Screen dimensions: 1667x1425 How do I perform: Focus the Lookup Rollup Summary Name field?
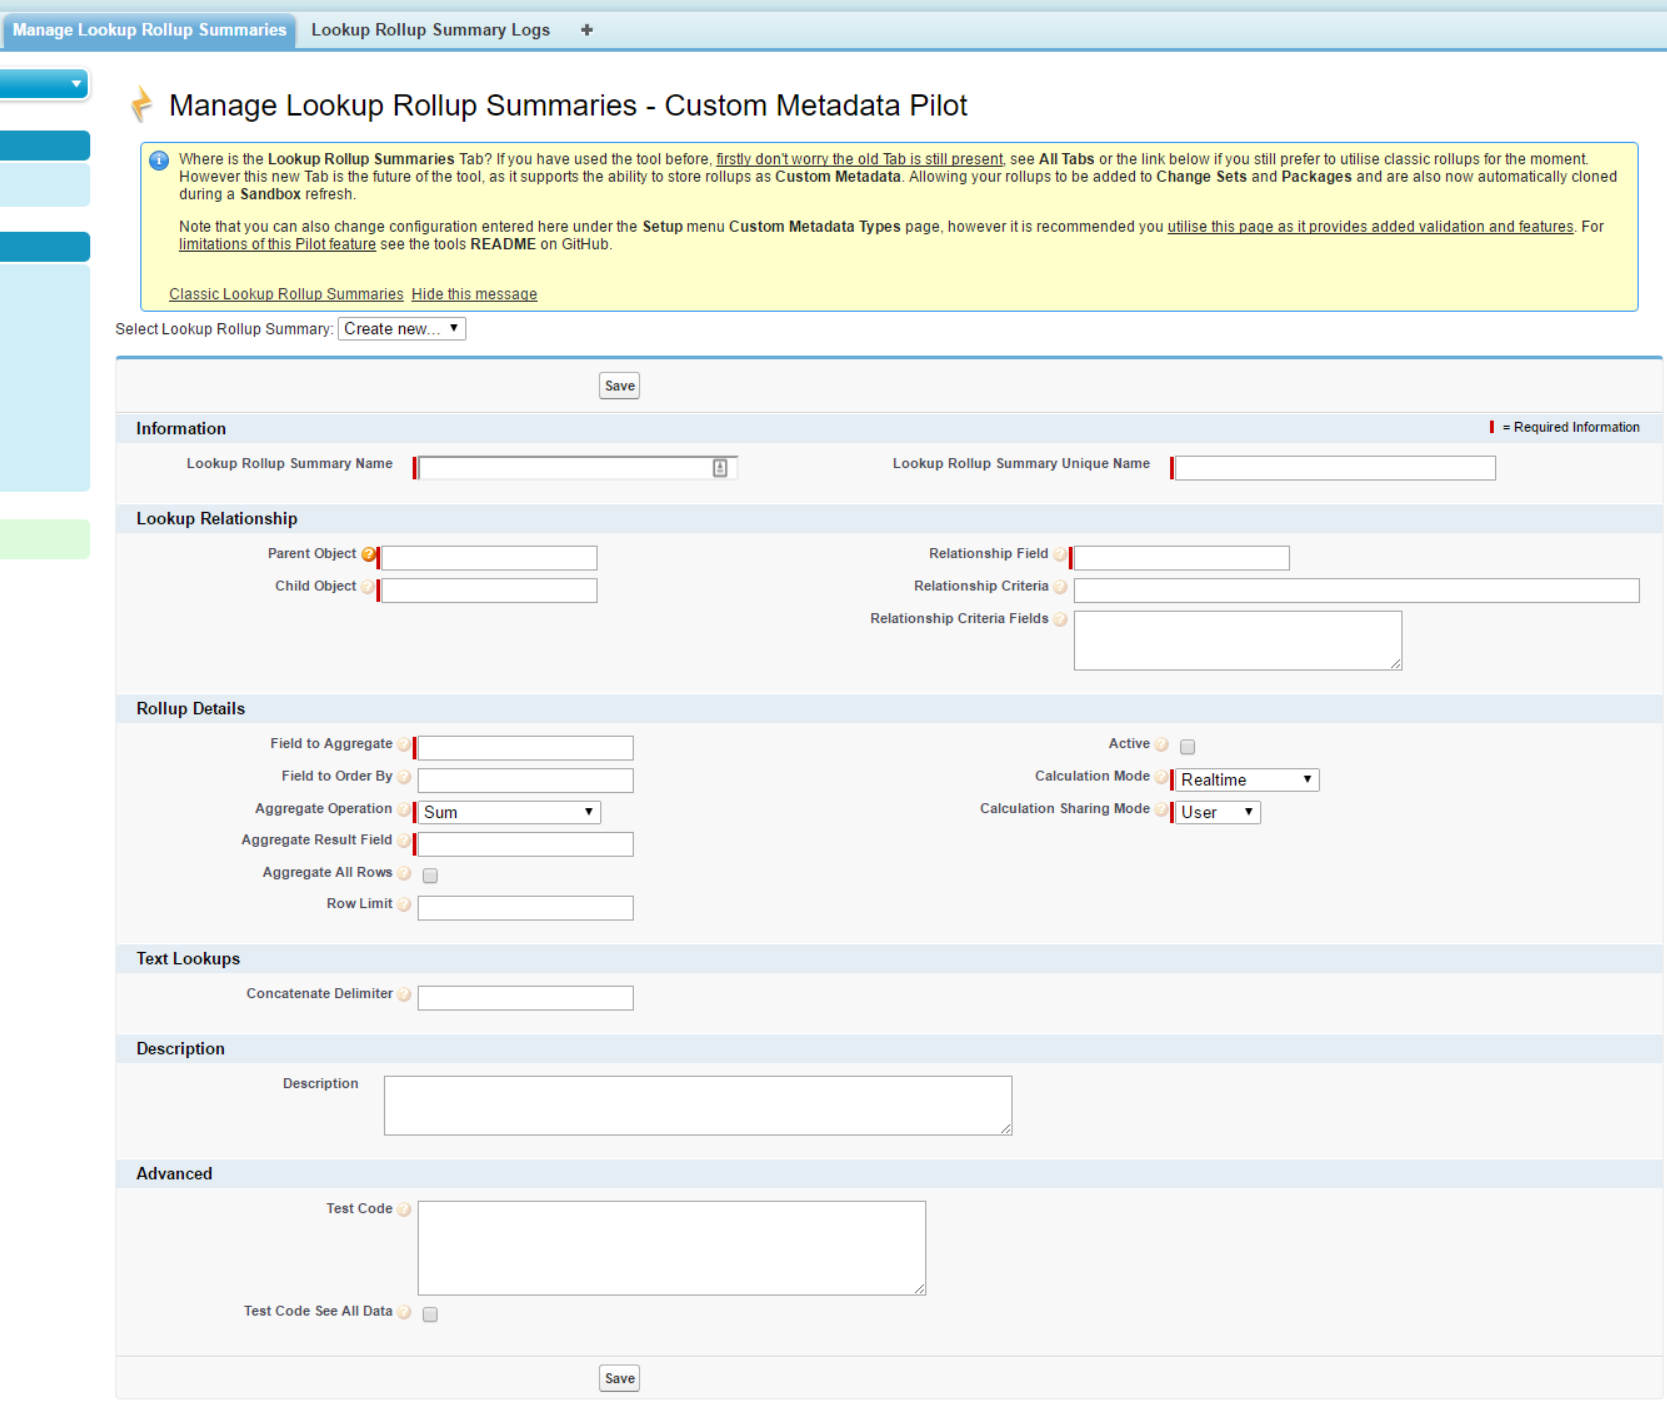click(x=578, y=468)
